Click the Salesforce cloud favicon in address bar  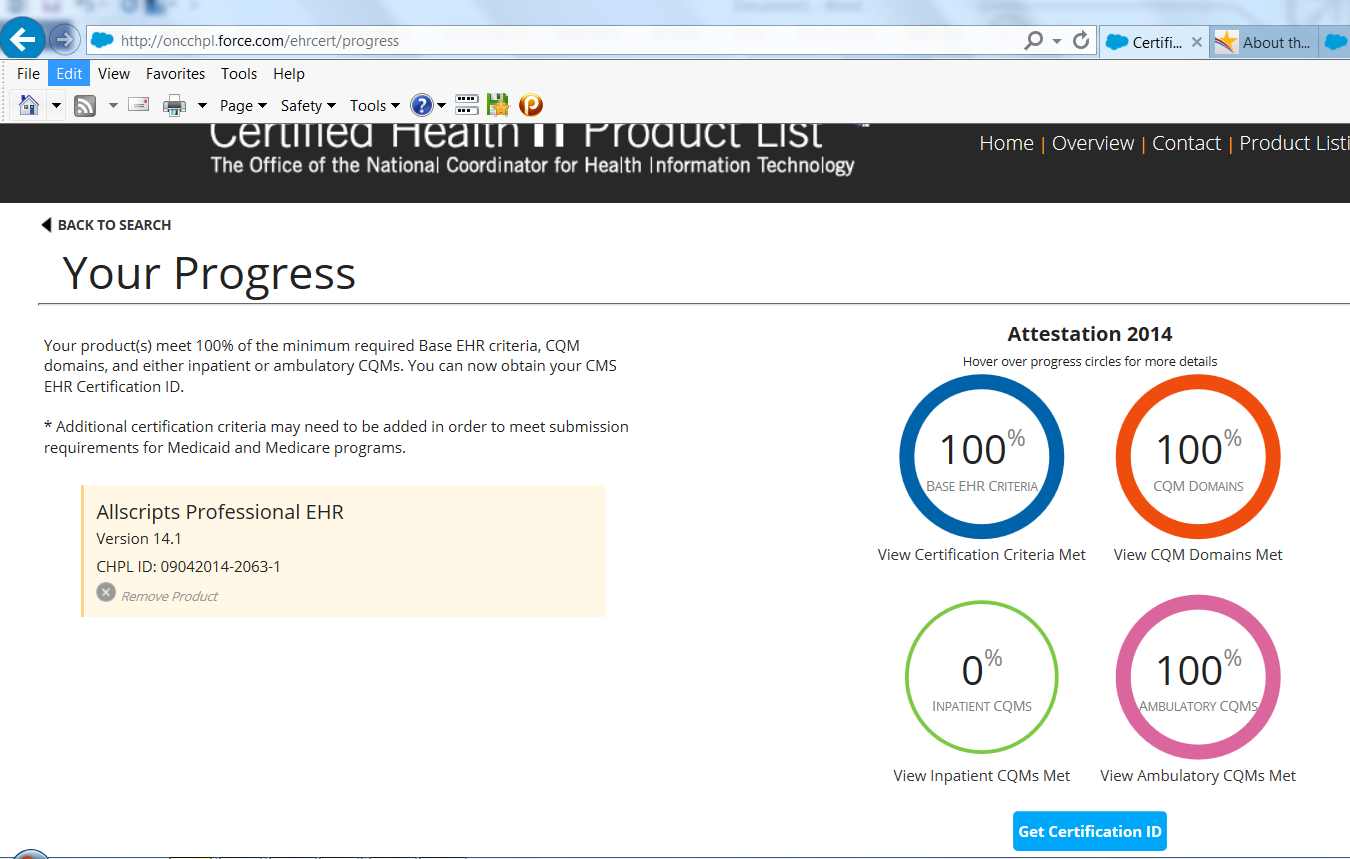pyautogui.click(x=101, y=41)
